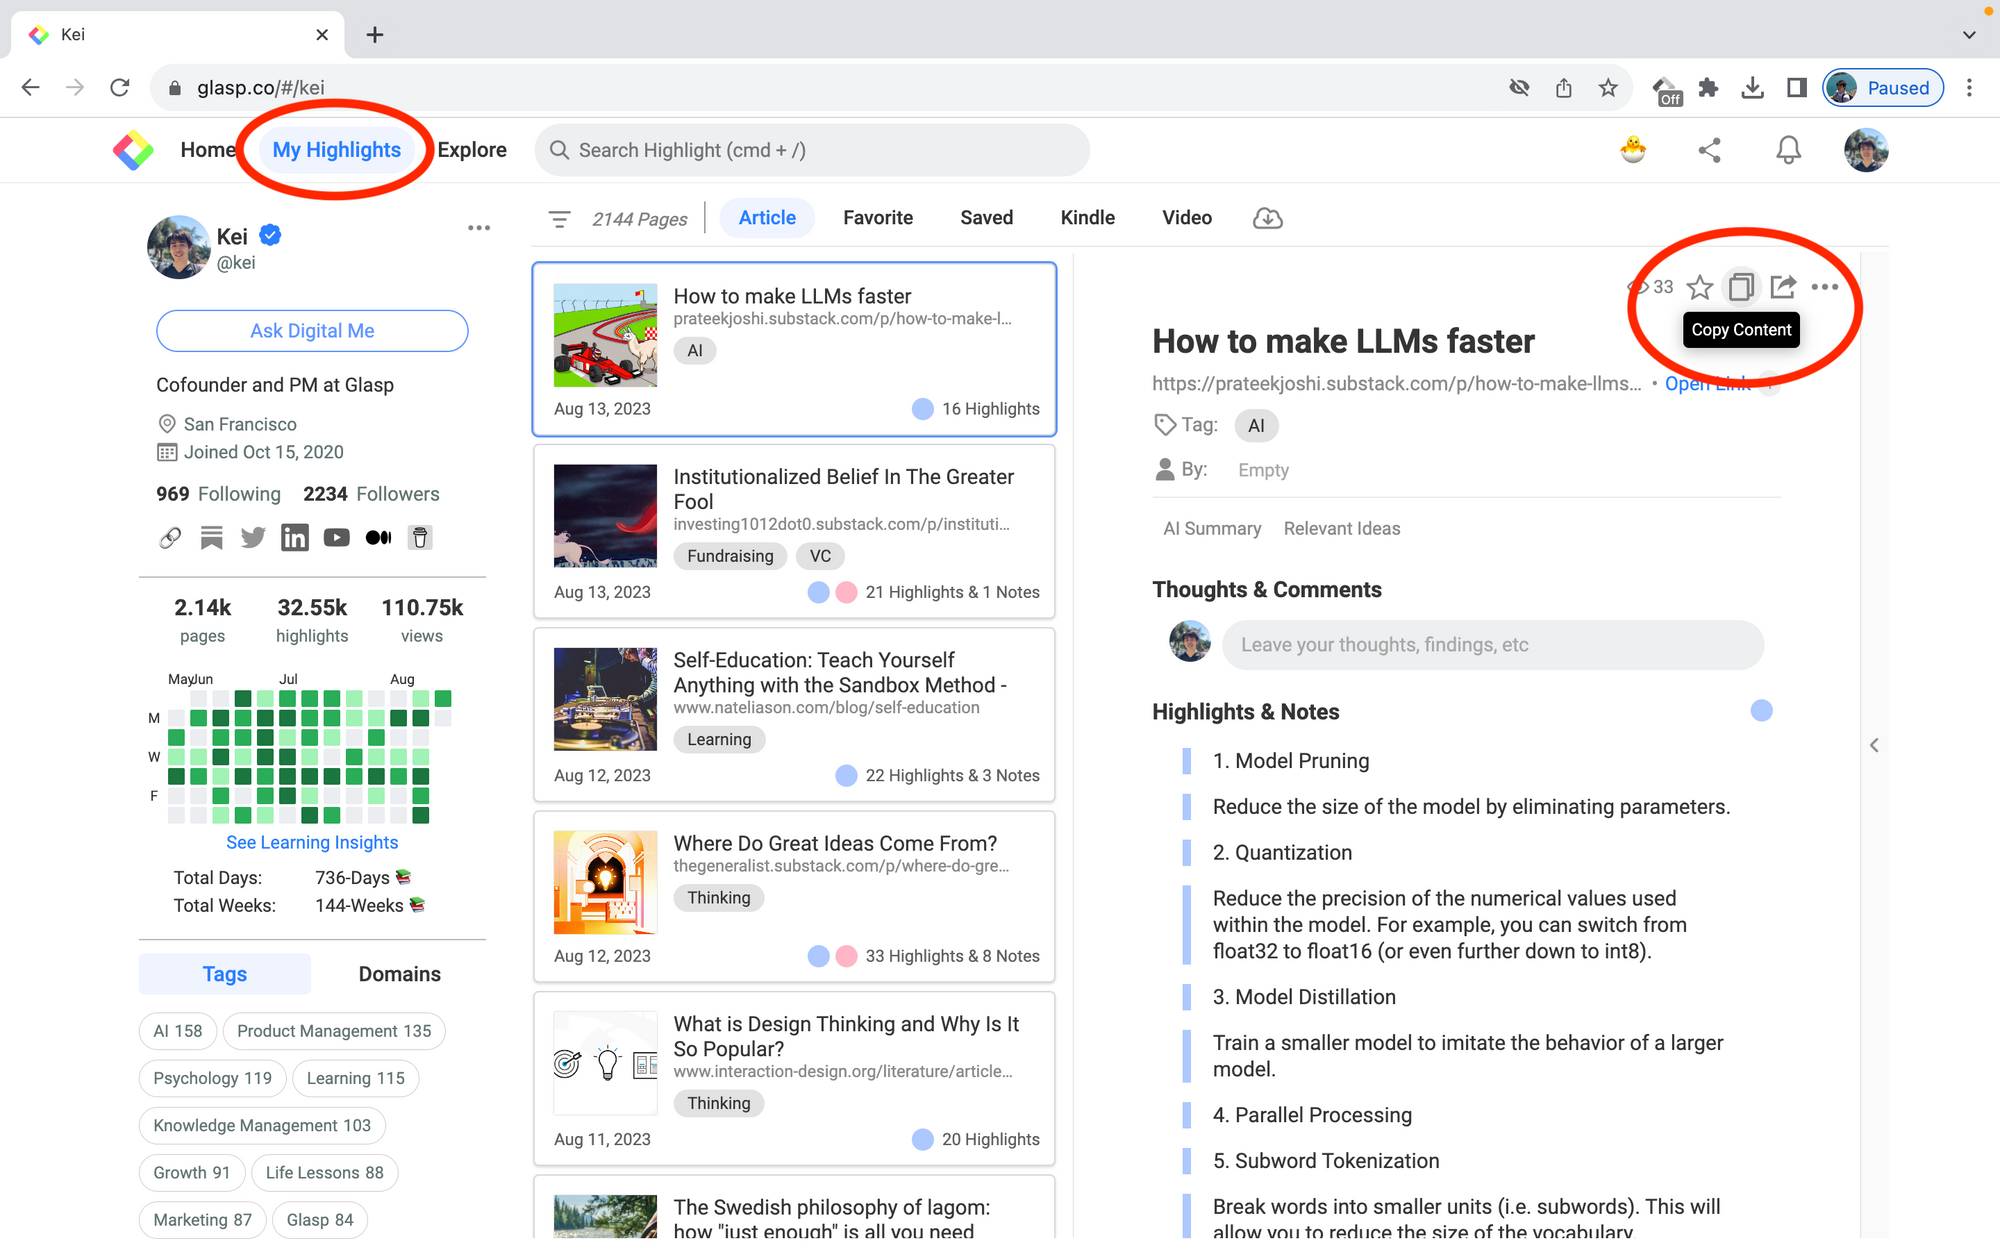Open the notifications bell
Image resolution: width=2000 pixels, height=1250 pixels.
1788,150
